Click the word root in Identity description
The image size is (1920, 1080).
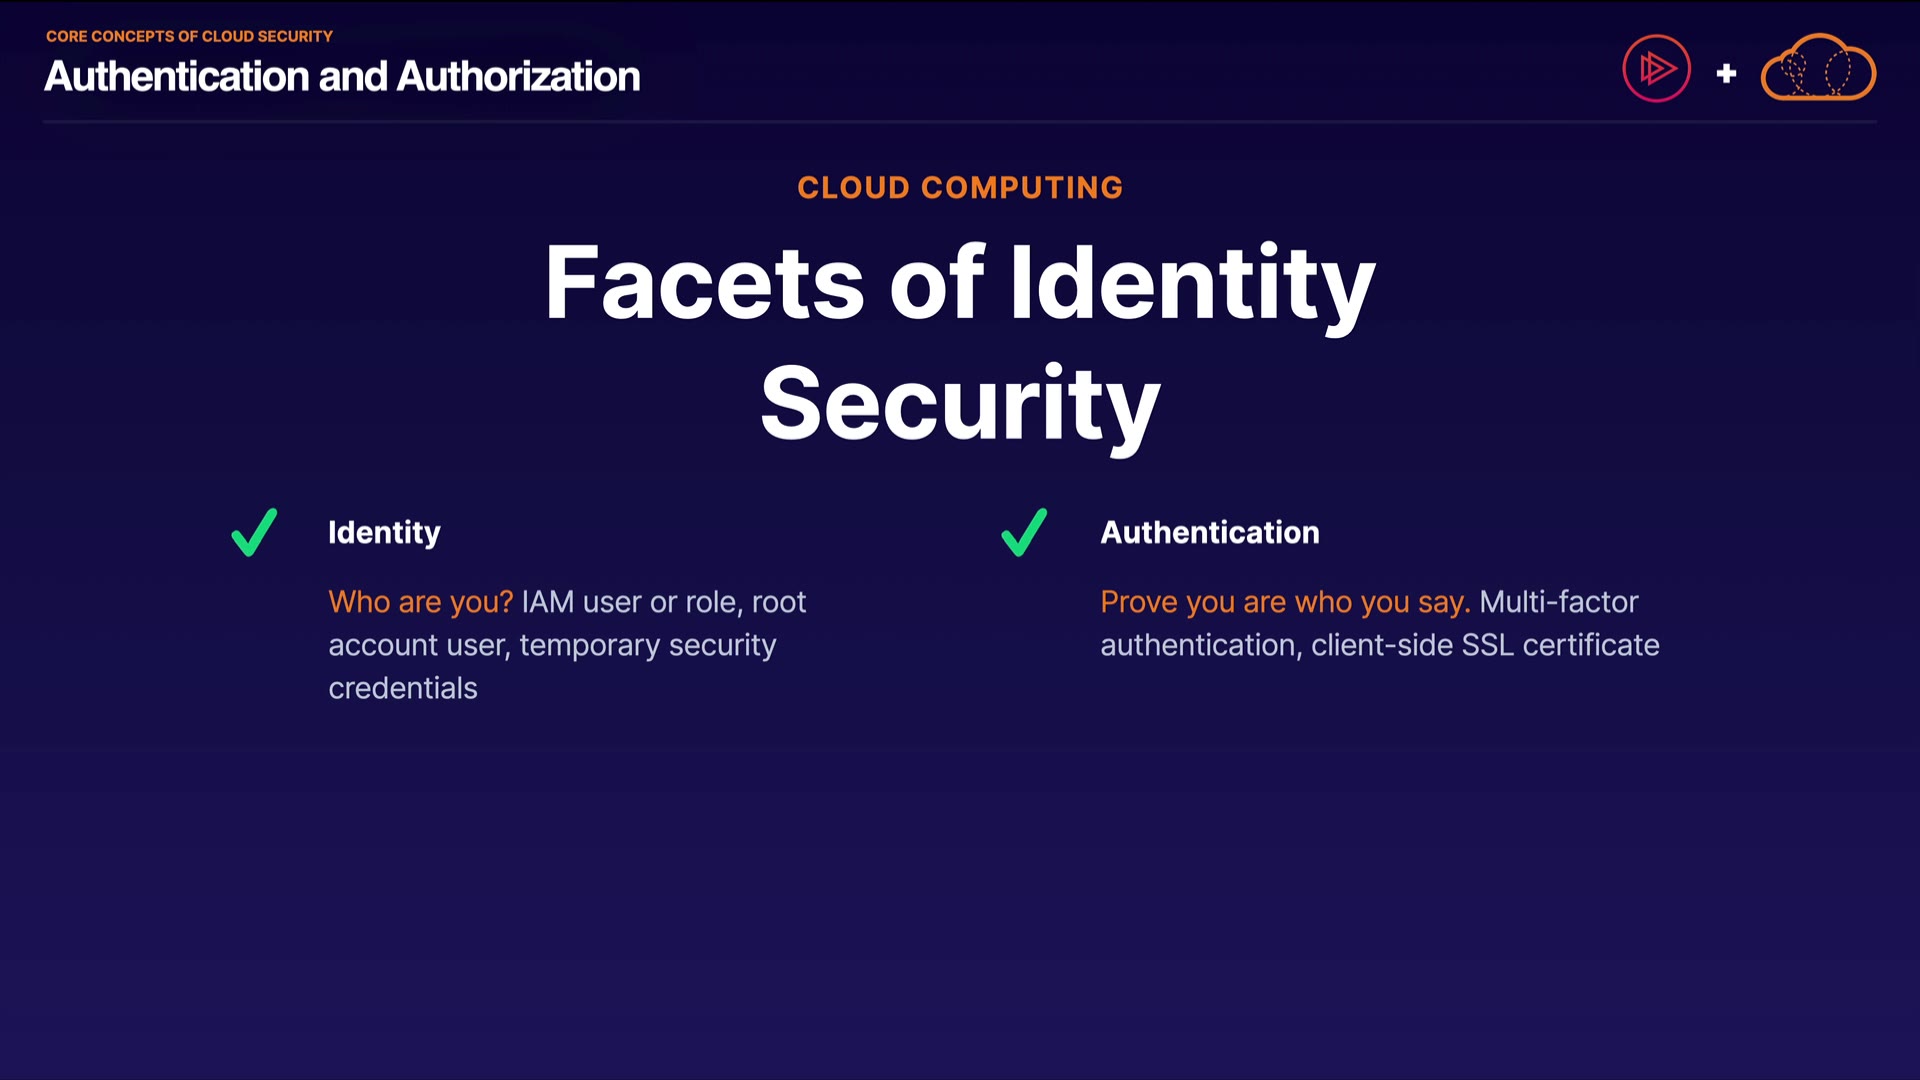778,602
